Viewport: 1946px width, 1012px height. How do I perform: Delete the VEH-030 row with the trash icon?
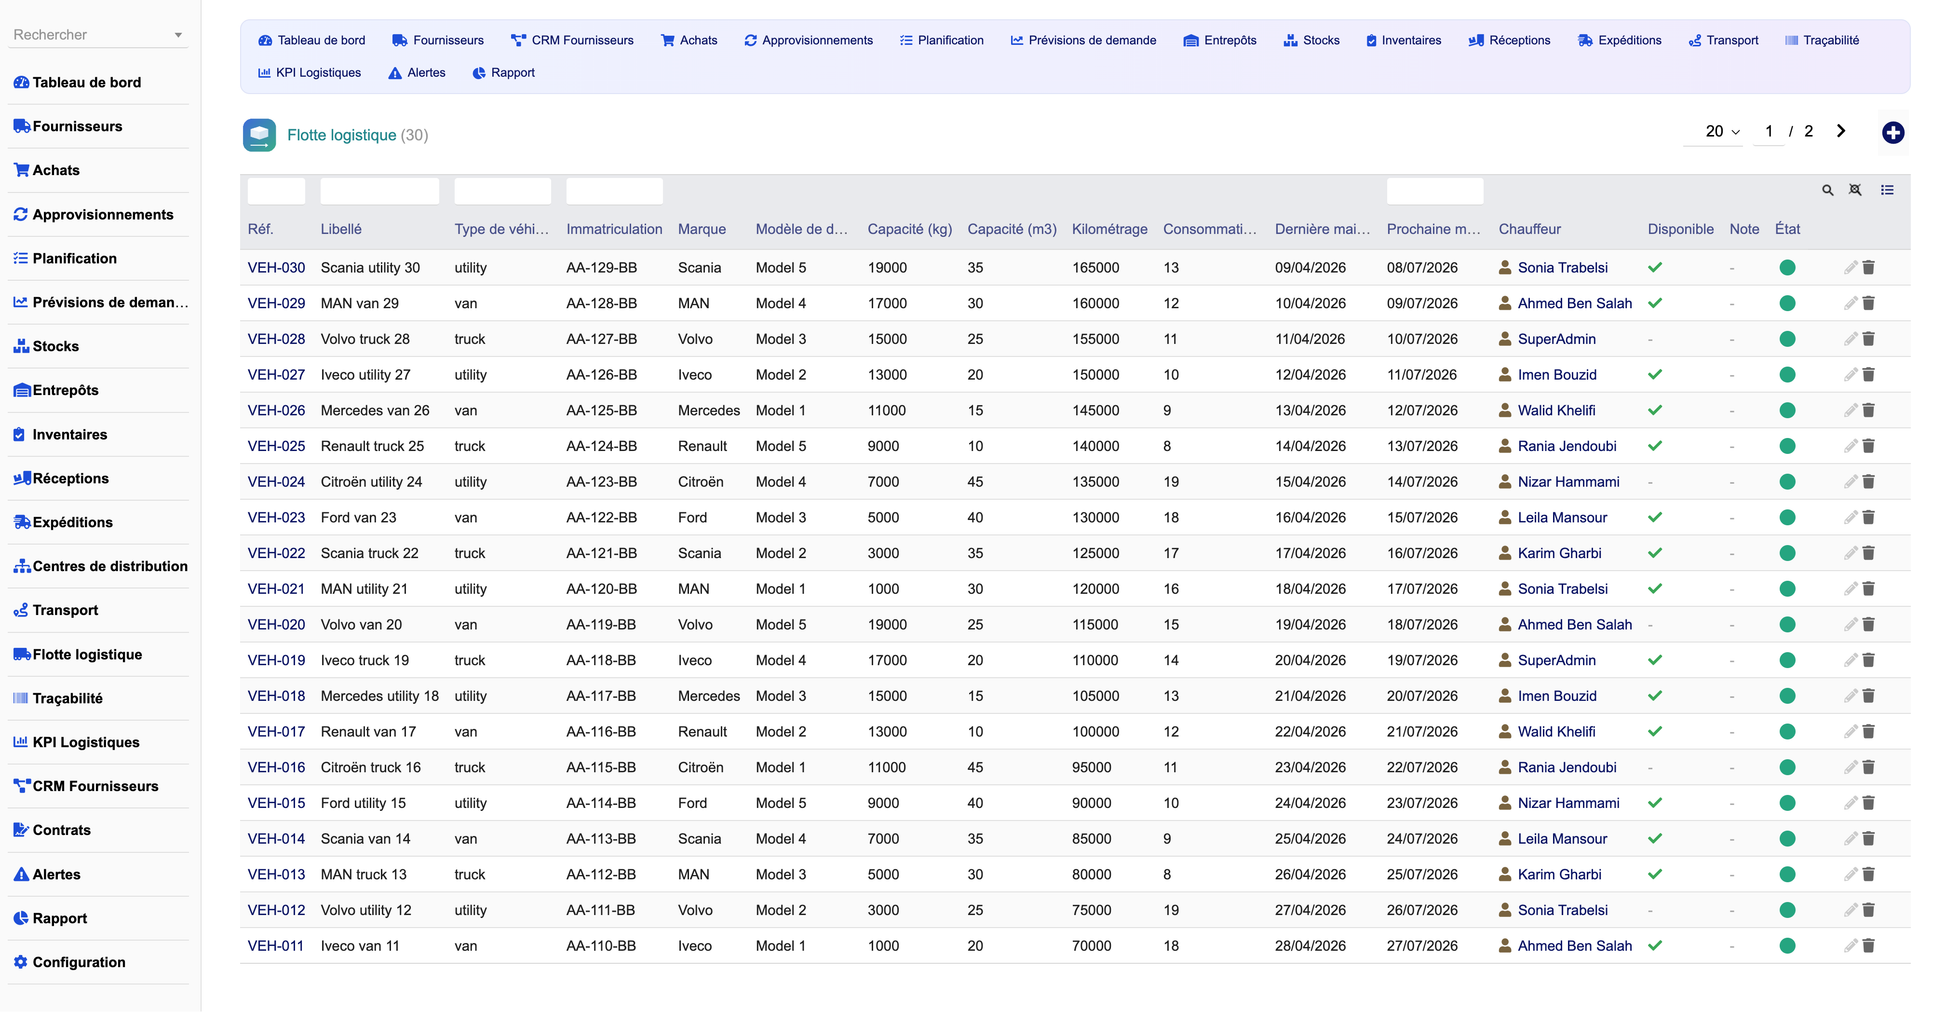[x=1868, y=267]
